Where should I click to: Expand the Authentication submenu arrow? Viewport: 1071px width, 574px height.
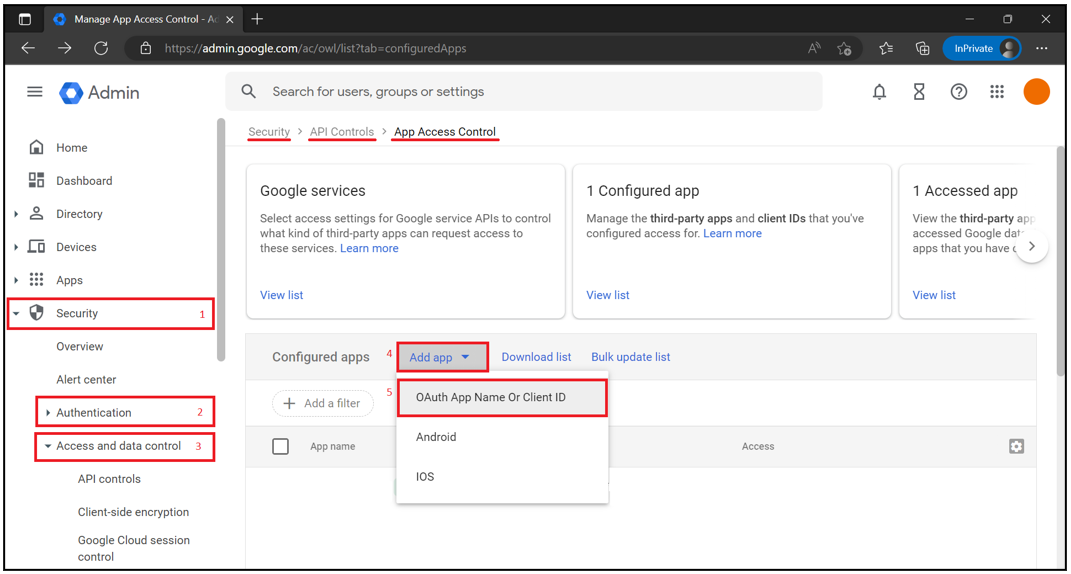point(48,413)
